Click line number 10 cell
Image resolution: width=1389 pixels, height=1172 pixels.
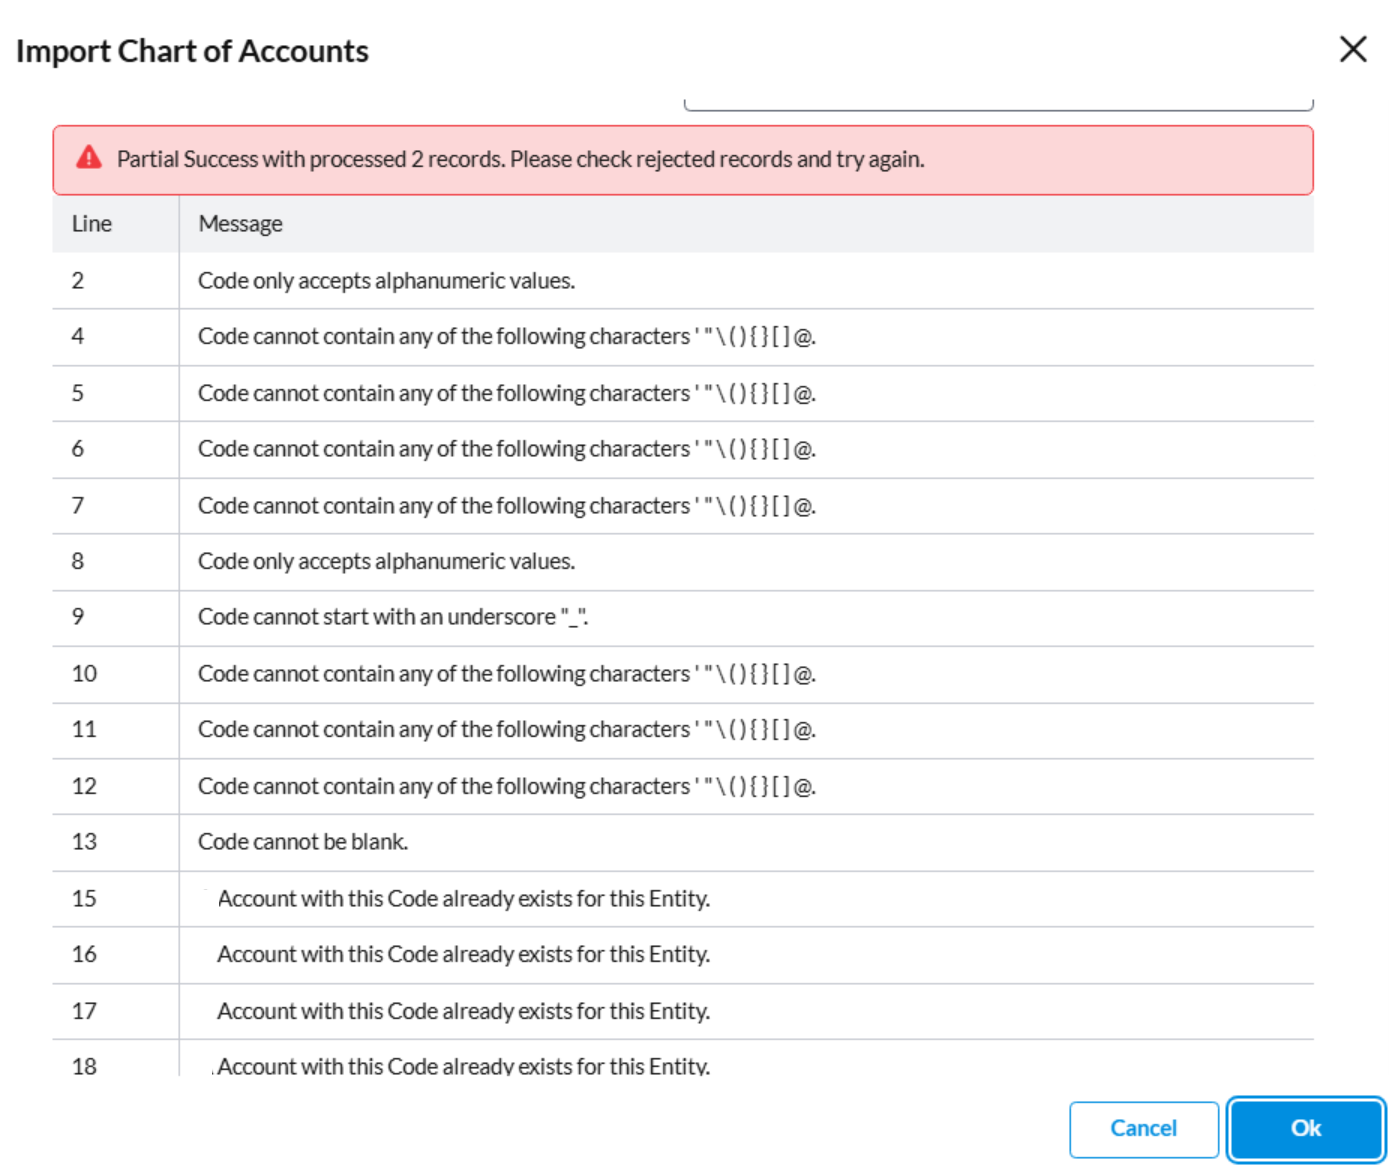84,674
